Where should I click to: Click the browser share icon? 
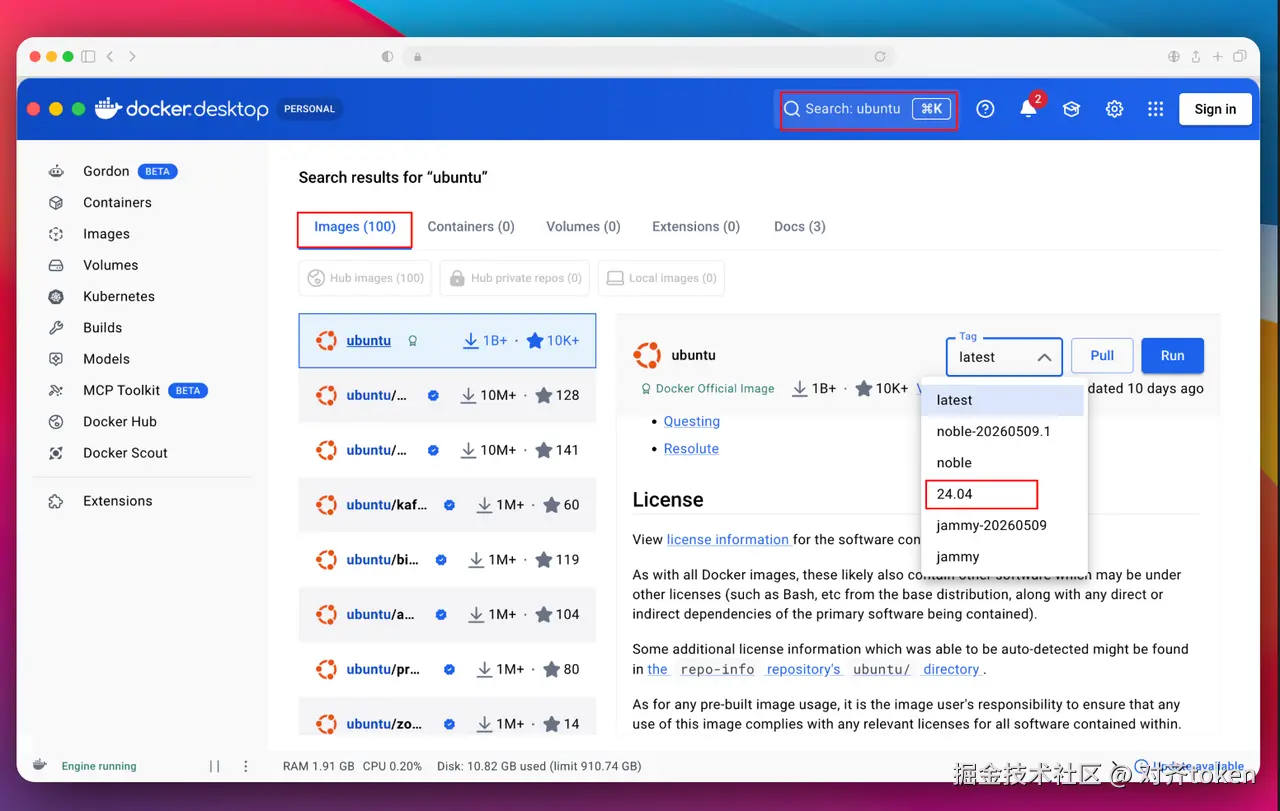tap(1196, 57)
